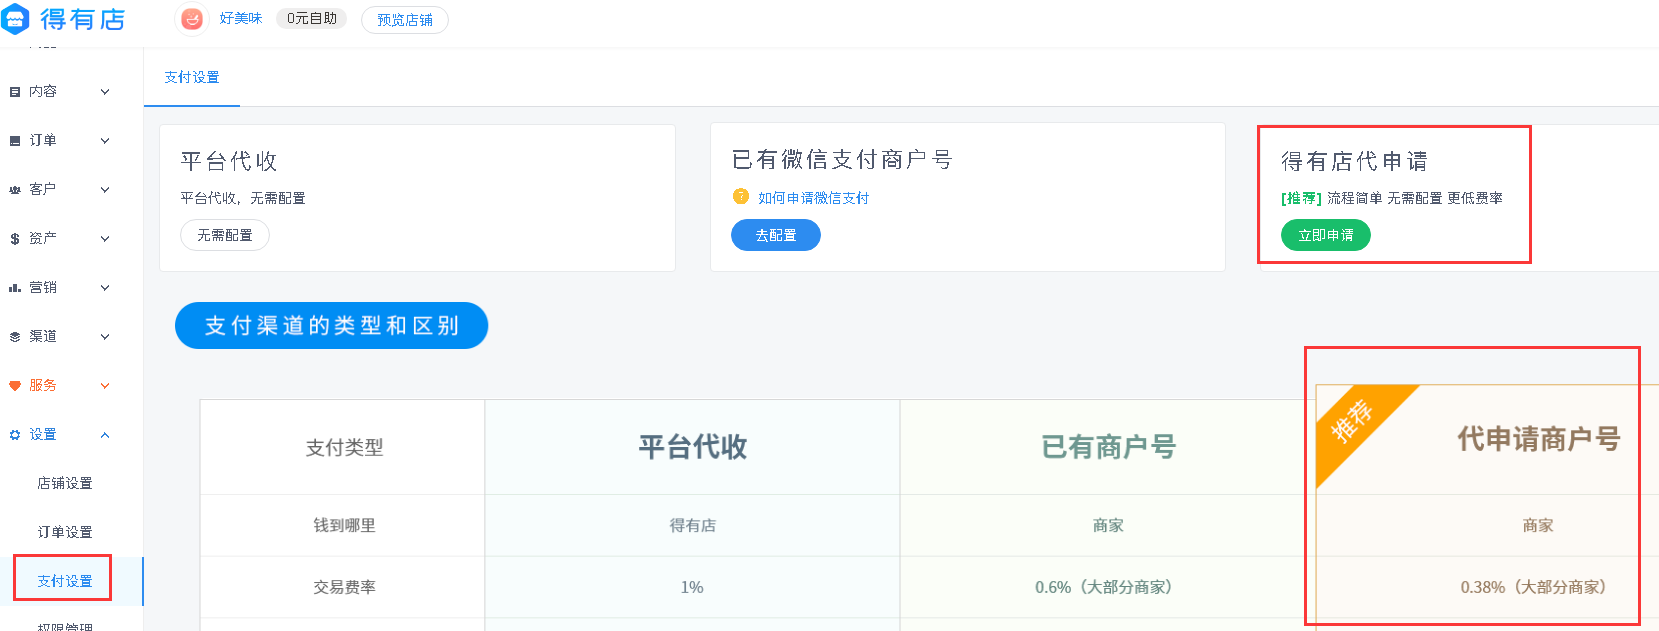Open 订单设置 in the sidebar
The height and width of the screenshot is (631, 1659).
click(x=65, y=533)
